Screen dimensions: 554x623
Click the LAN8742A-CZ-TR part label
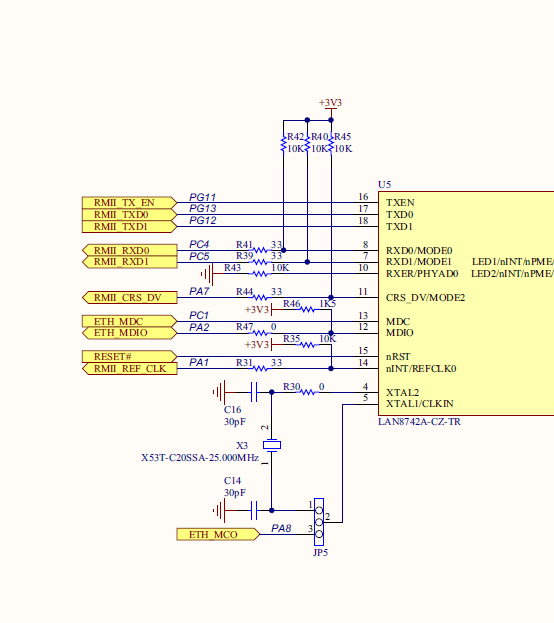coord(419,422)
